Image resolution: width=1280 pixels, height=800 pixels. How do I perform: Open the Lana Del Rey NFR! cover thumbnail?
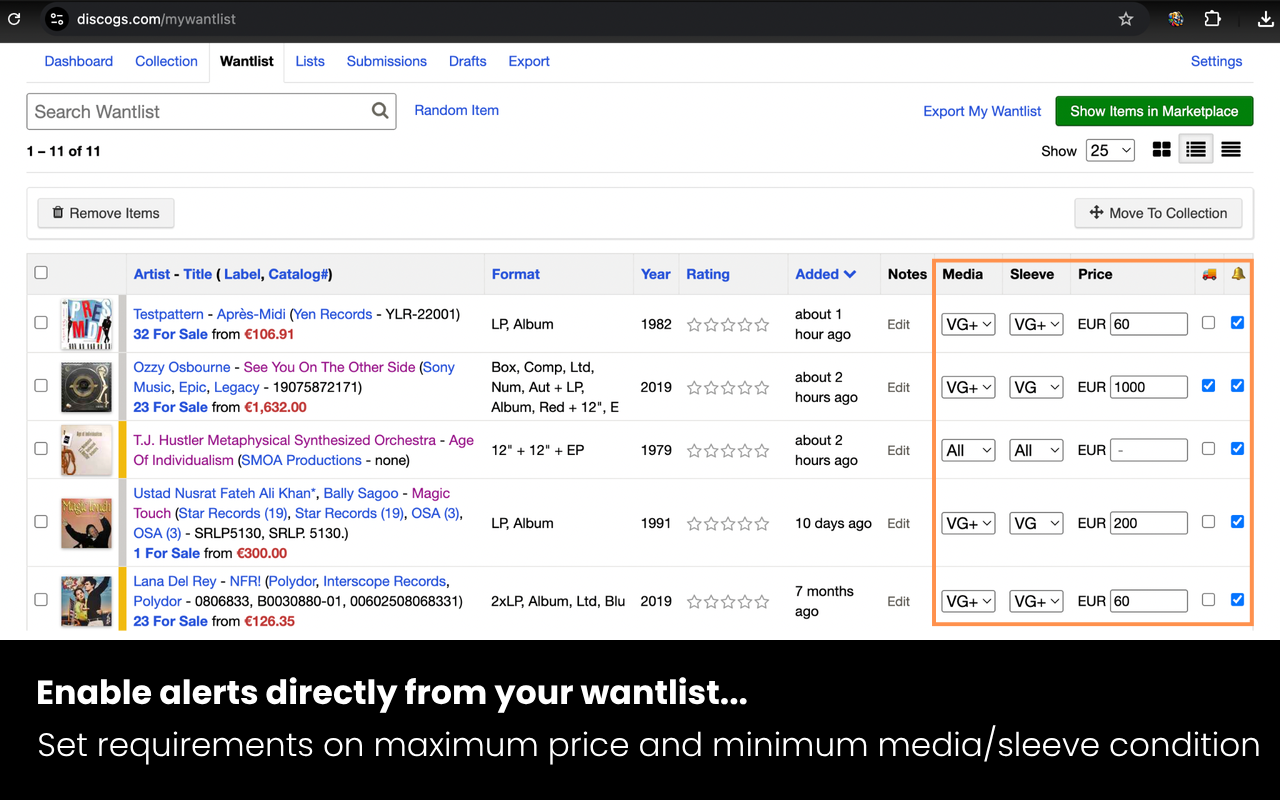point(86,601)
